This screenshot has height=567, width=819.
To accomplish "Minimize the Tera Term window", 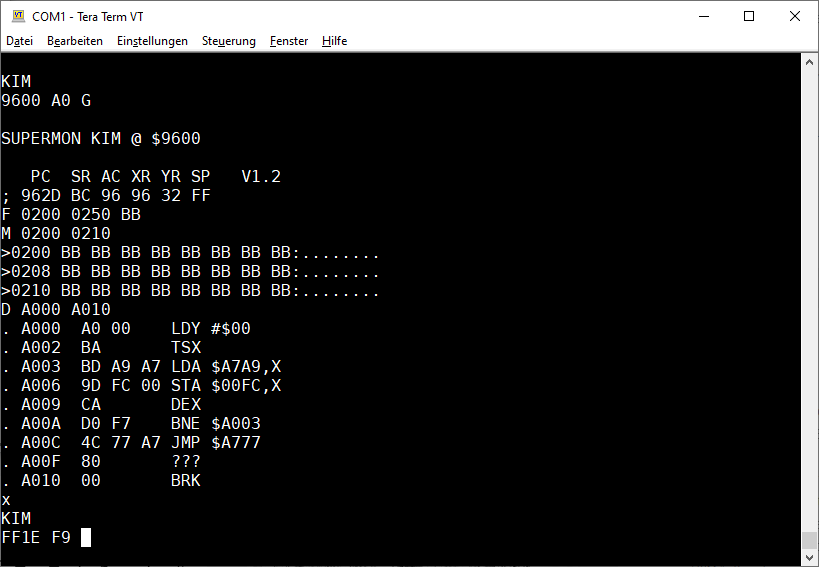I will point(704,16).
